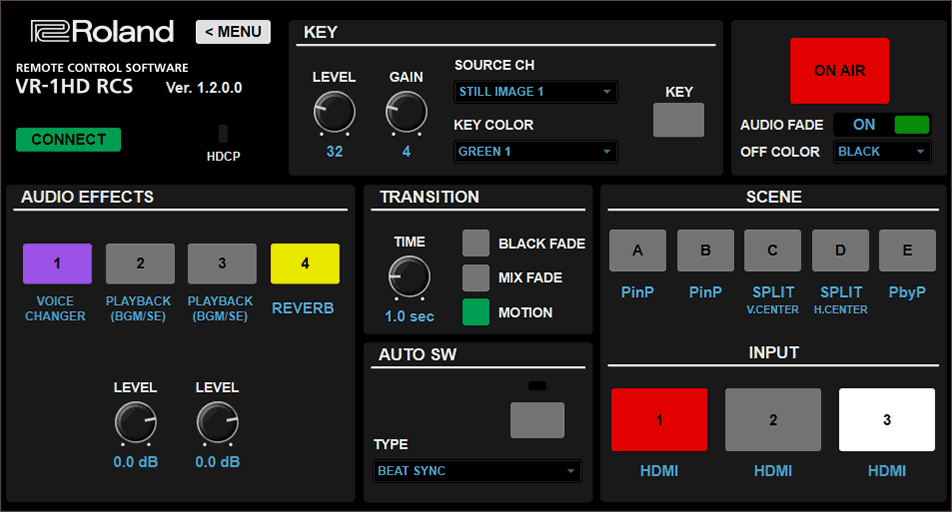The image size is (952, 512).
Task: Open the Source CH dropdown
Action: (535, 92)
